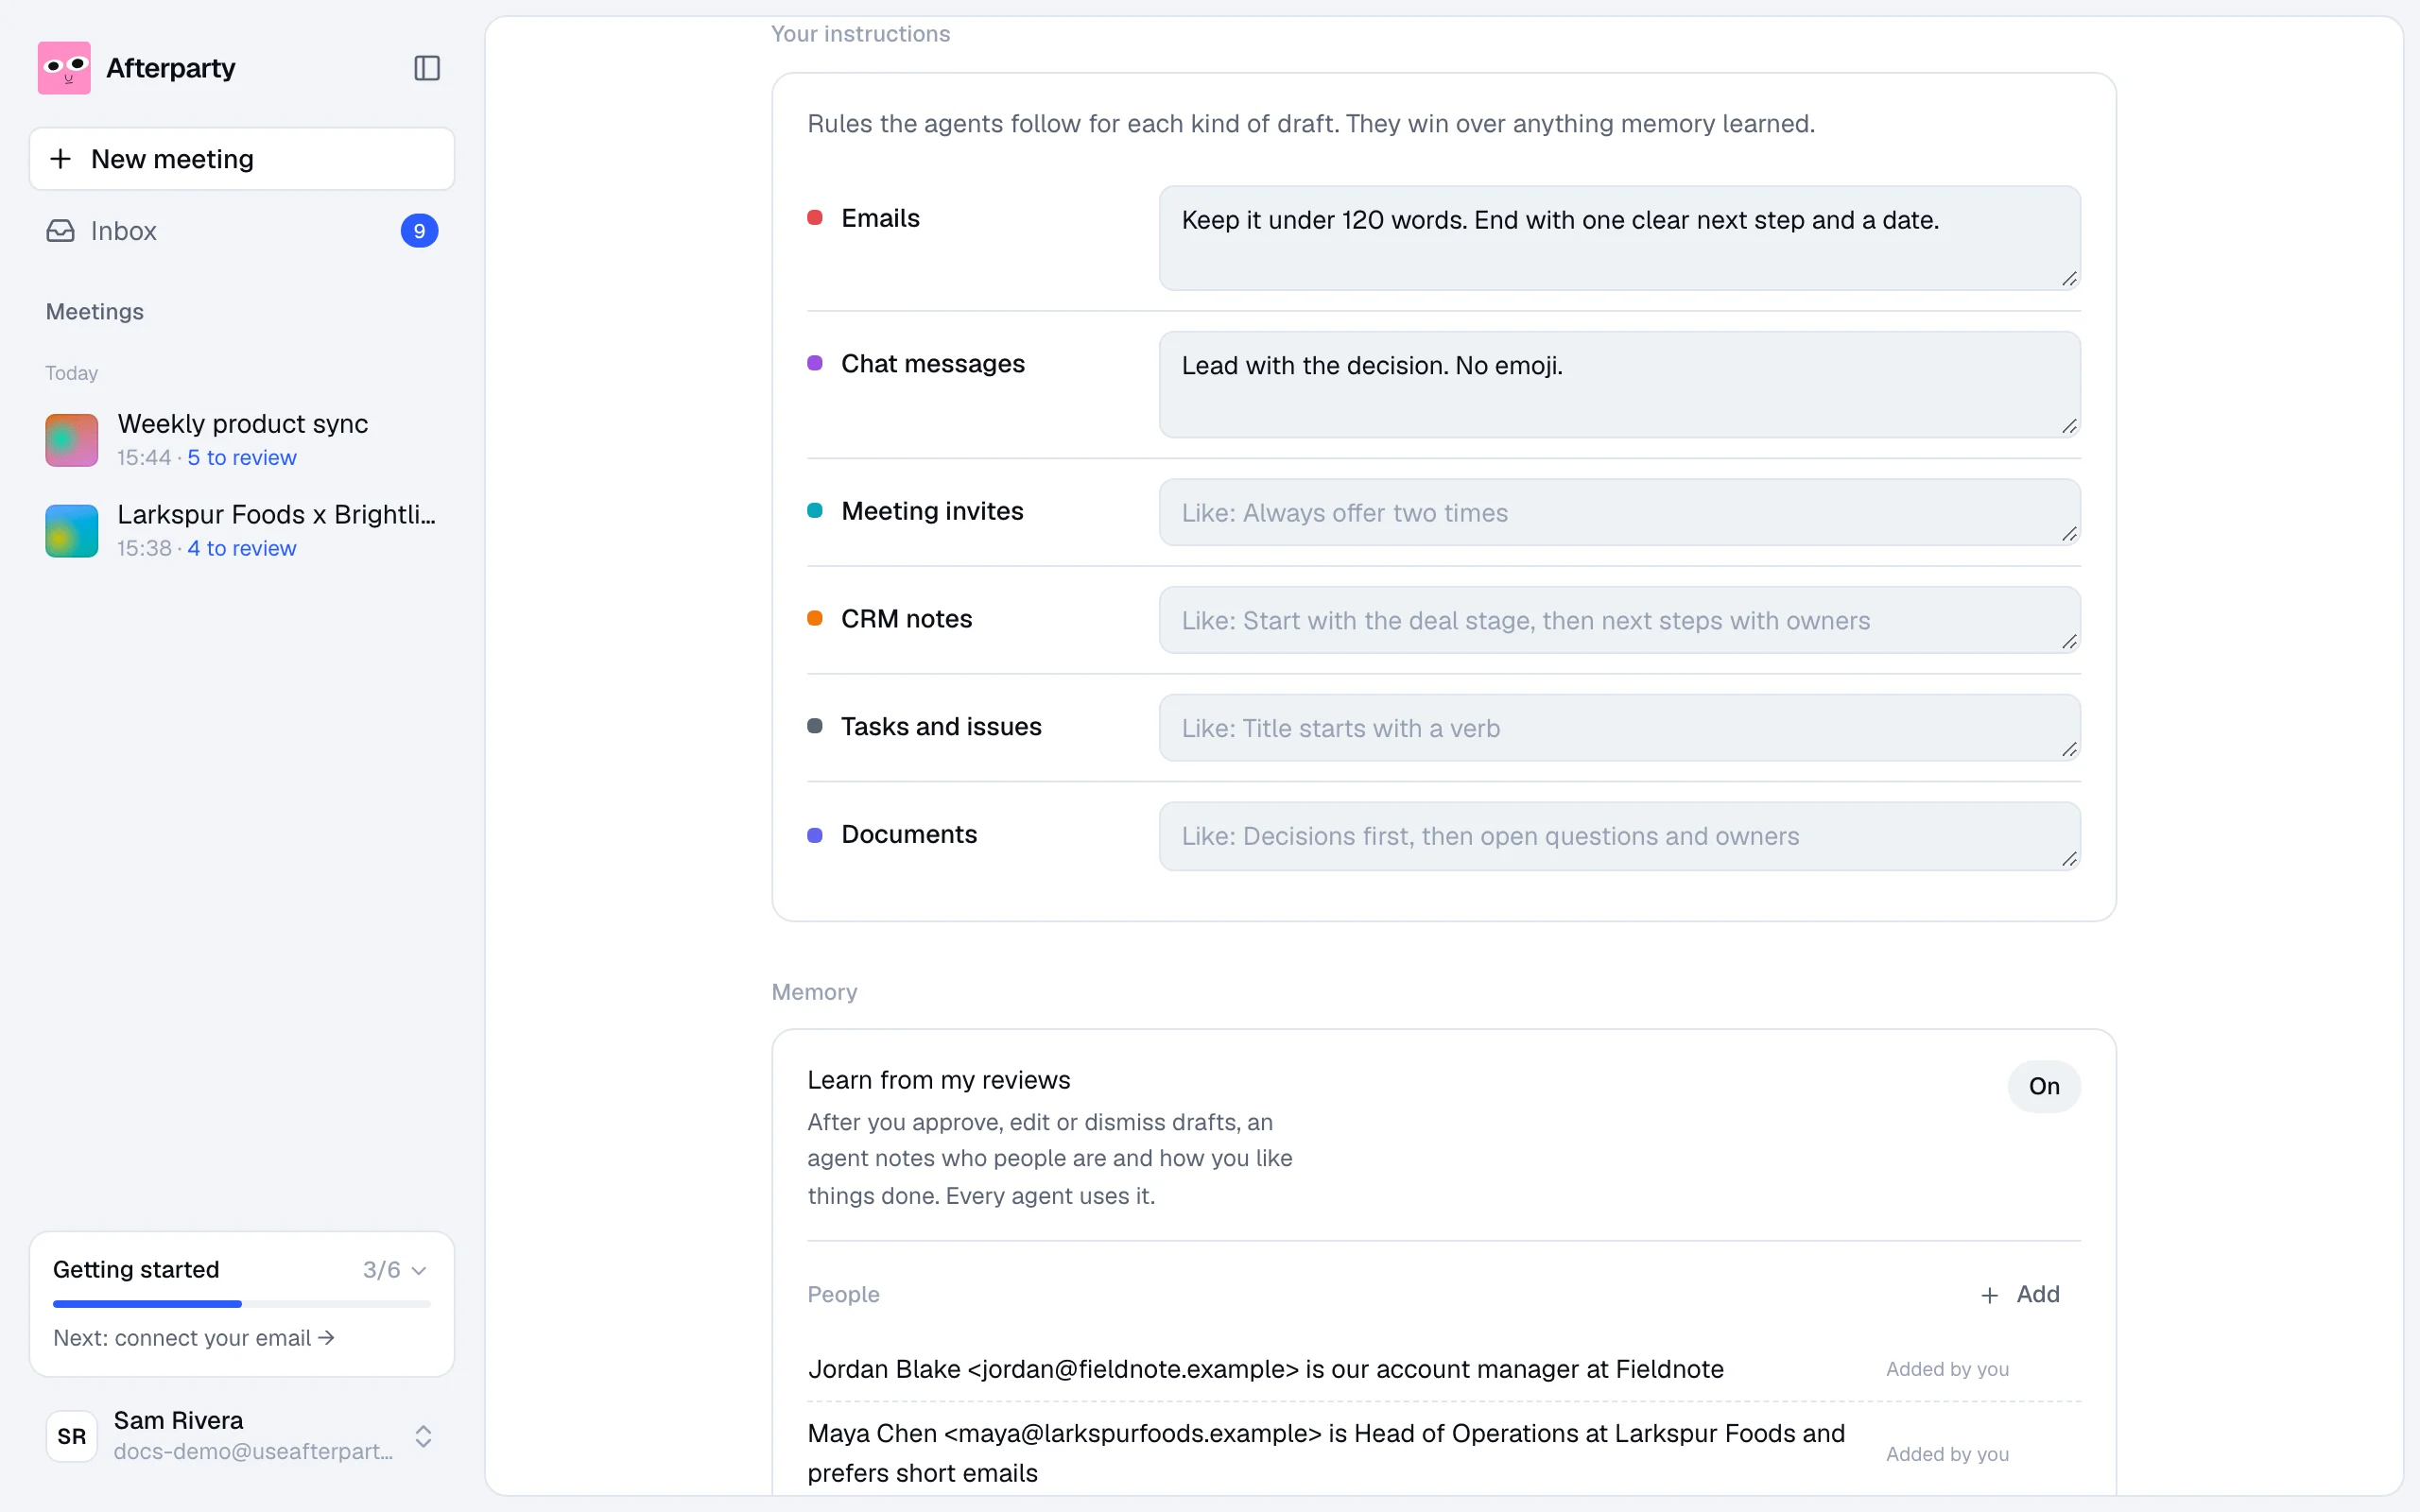Click the Chat messages label

coord(932,364)
